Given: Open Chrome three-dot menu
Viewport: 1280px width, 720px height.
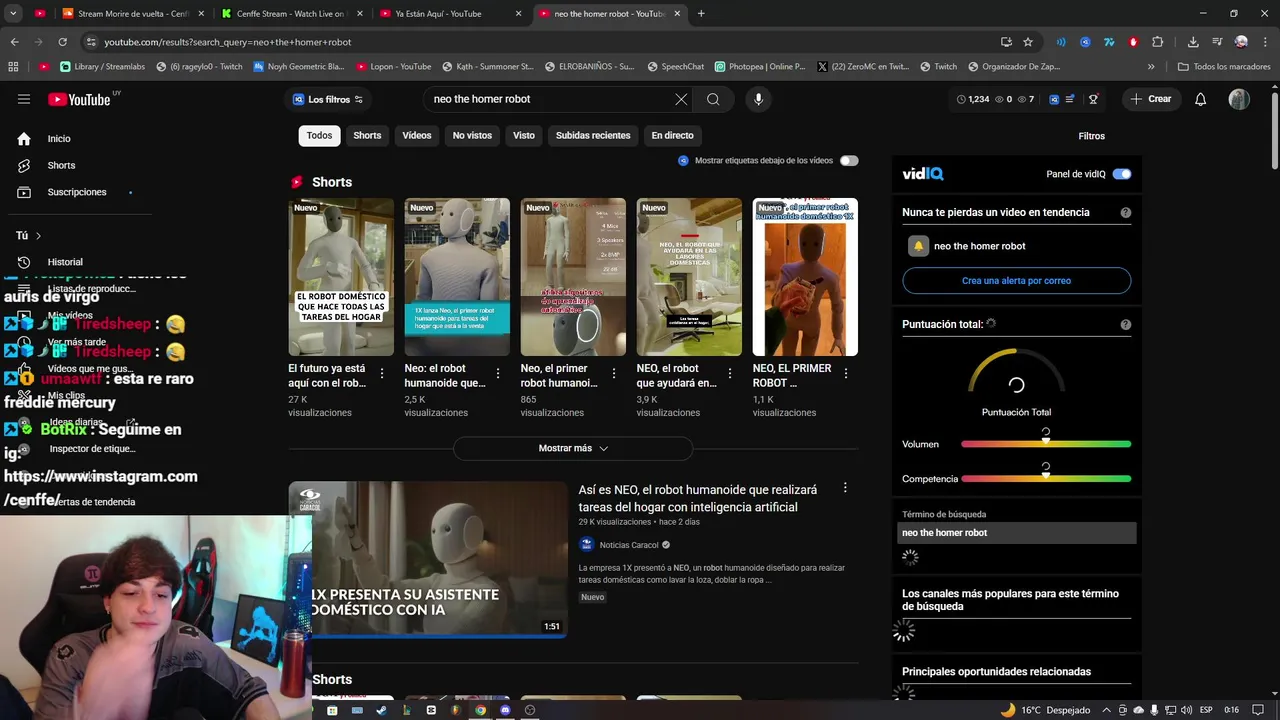Looking at the screenshot, I should coord(1264,42).
